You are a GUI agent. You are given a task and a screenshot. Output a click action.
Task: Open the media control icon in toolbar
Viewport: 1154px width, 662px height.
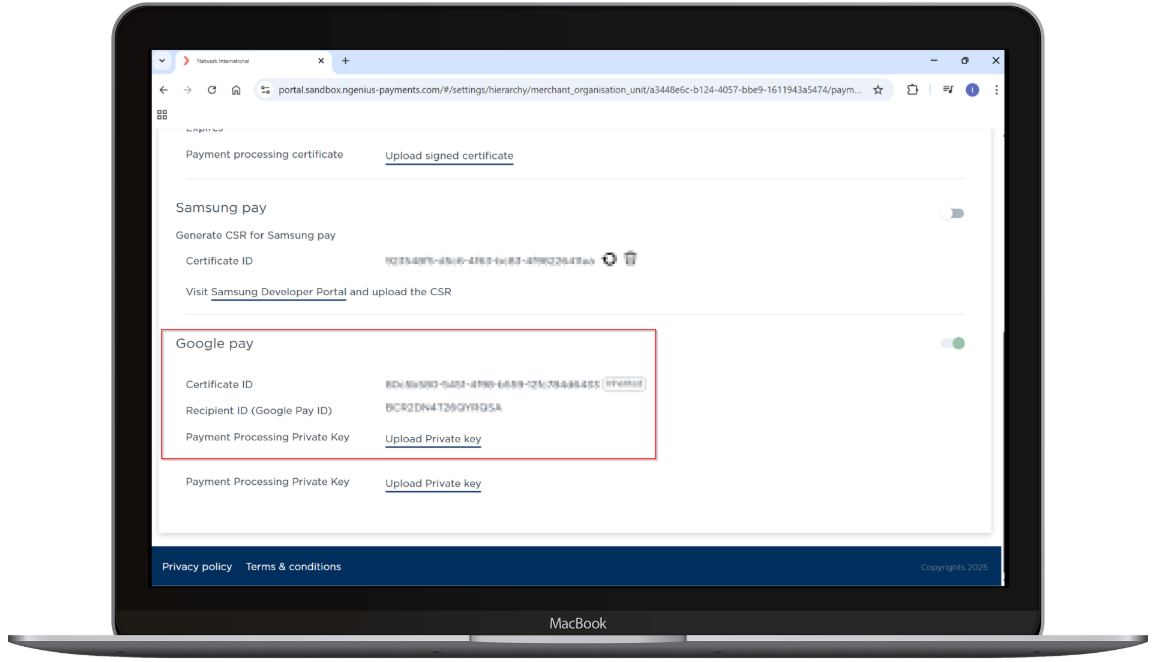(x=948, y=90)
